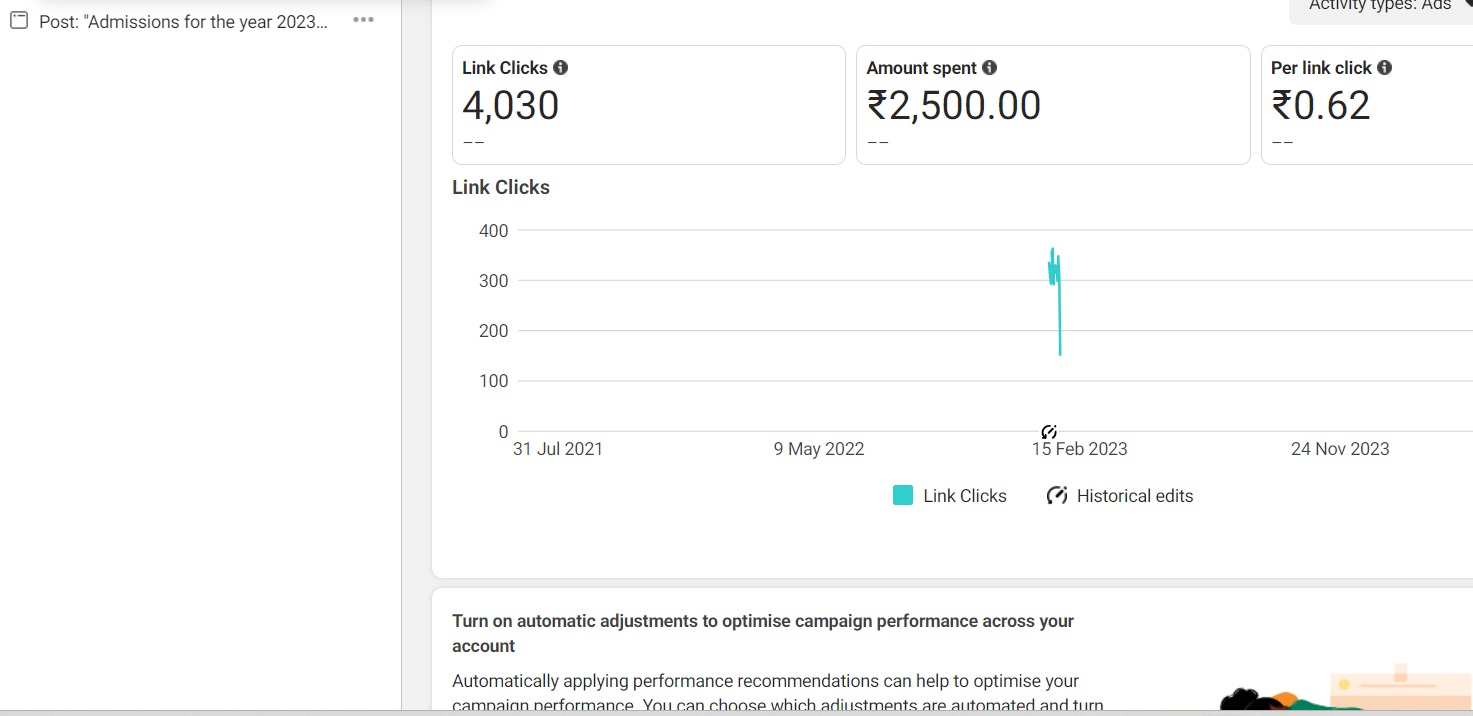
Task: Click the teal Link Clicks legend swatch
Action: (903, 496)
